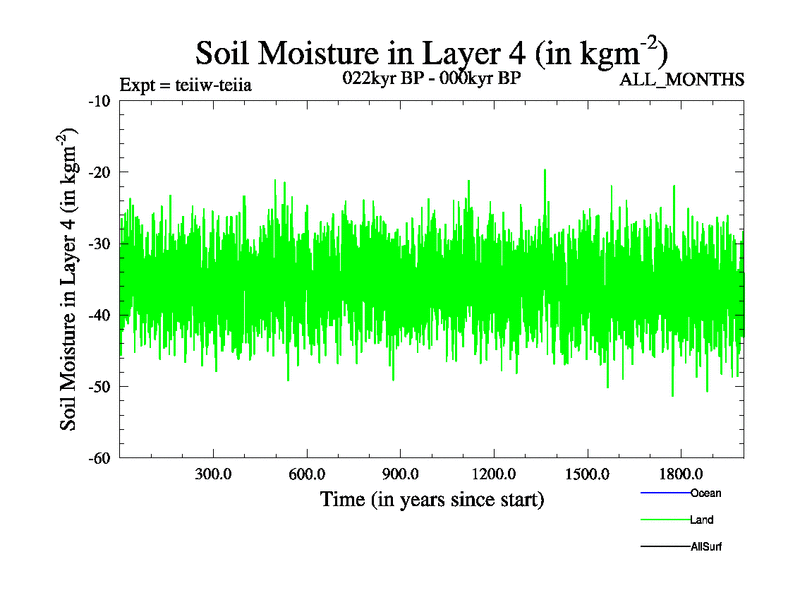This screenshot has height=600, width=800.
Task: Select the ALL_MONTHS label
Action: pos(683,80)
